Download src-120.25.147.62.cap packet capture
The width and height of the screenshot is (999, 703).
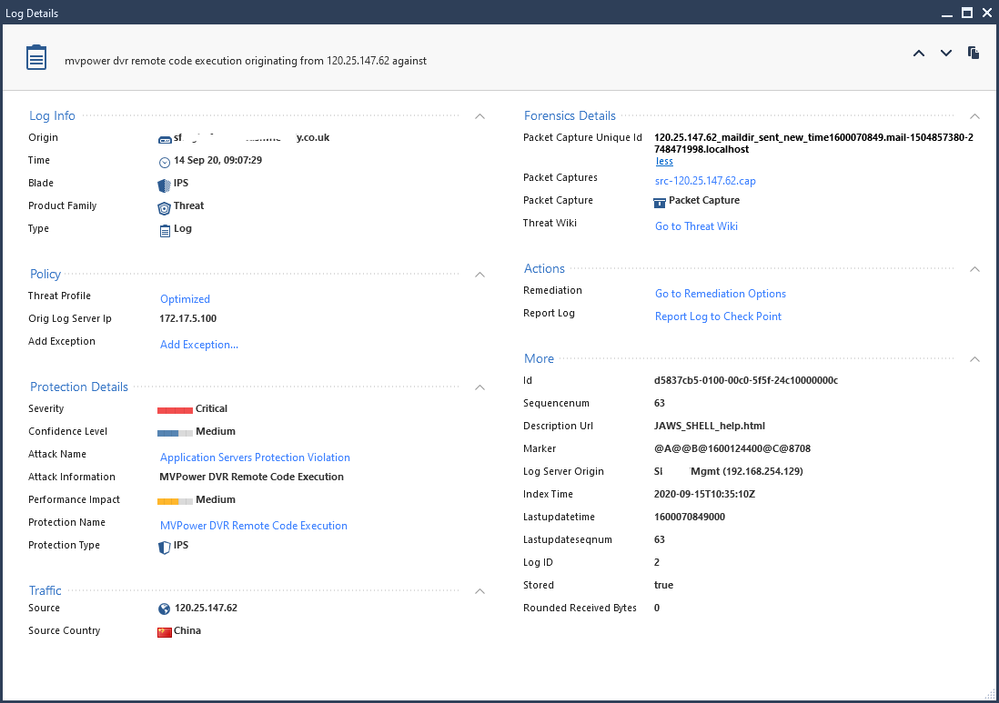coord(705,181)
